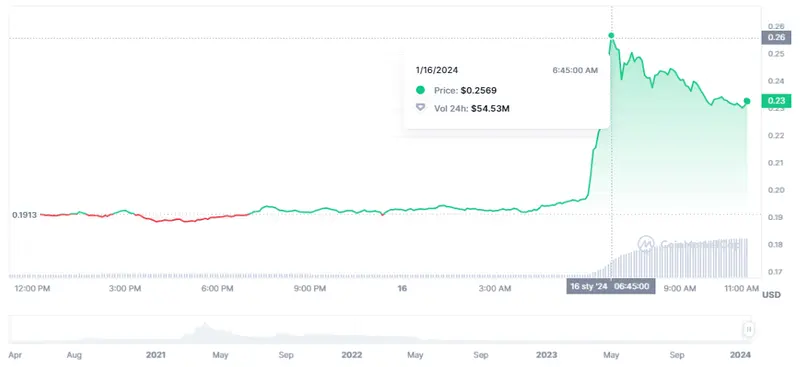Screen dimensions: 800x367
Task: Grab the range selector pause handle
Action: point(748,330)
